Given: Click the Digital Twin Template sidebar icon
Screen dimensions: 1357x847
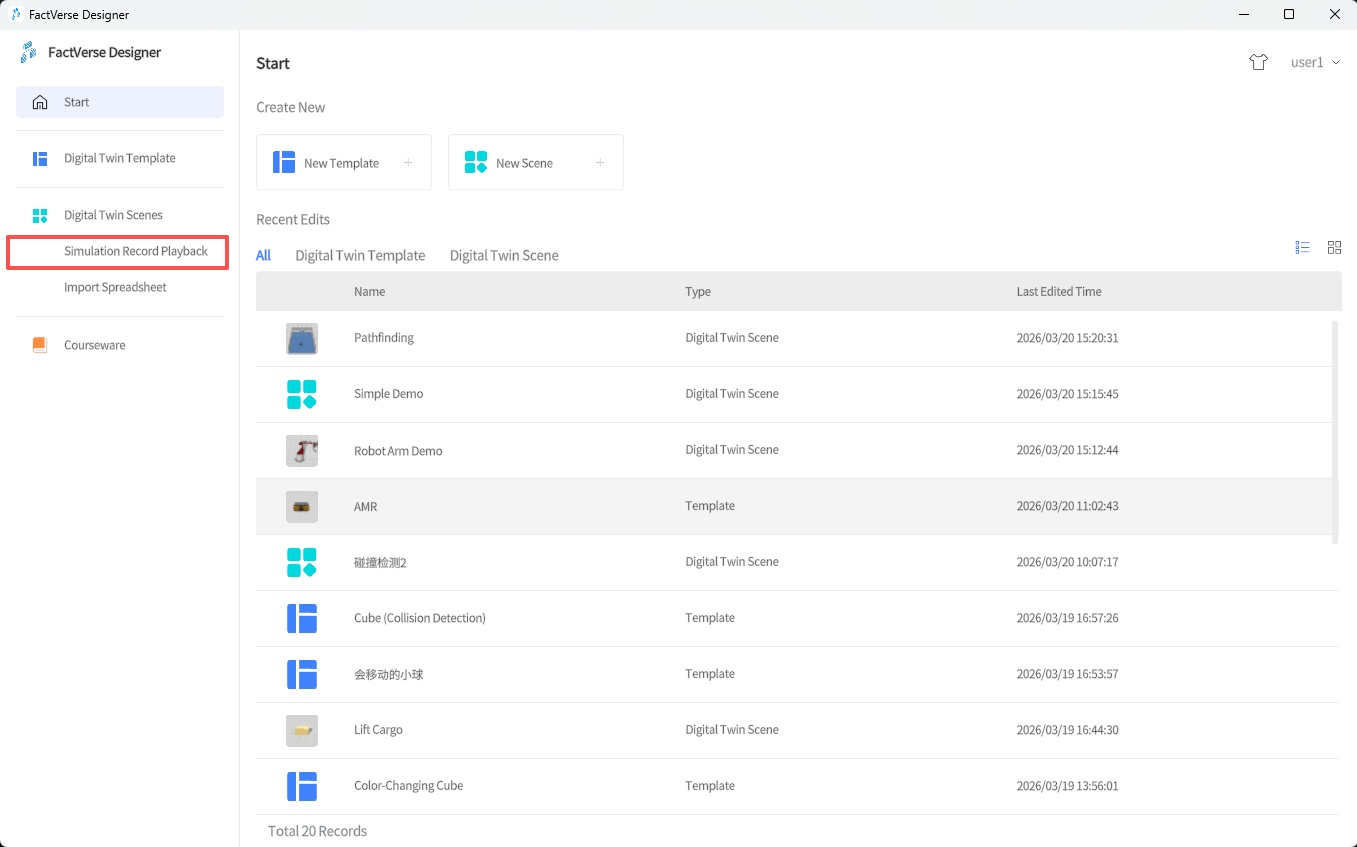Looking at the screenshot, I should pyautogui.click(x=40, y=158).
